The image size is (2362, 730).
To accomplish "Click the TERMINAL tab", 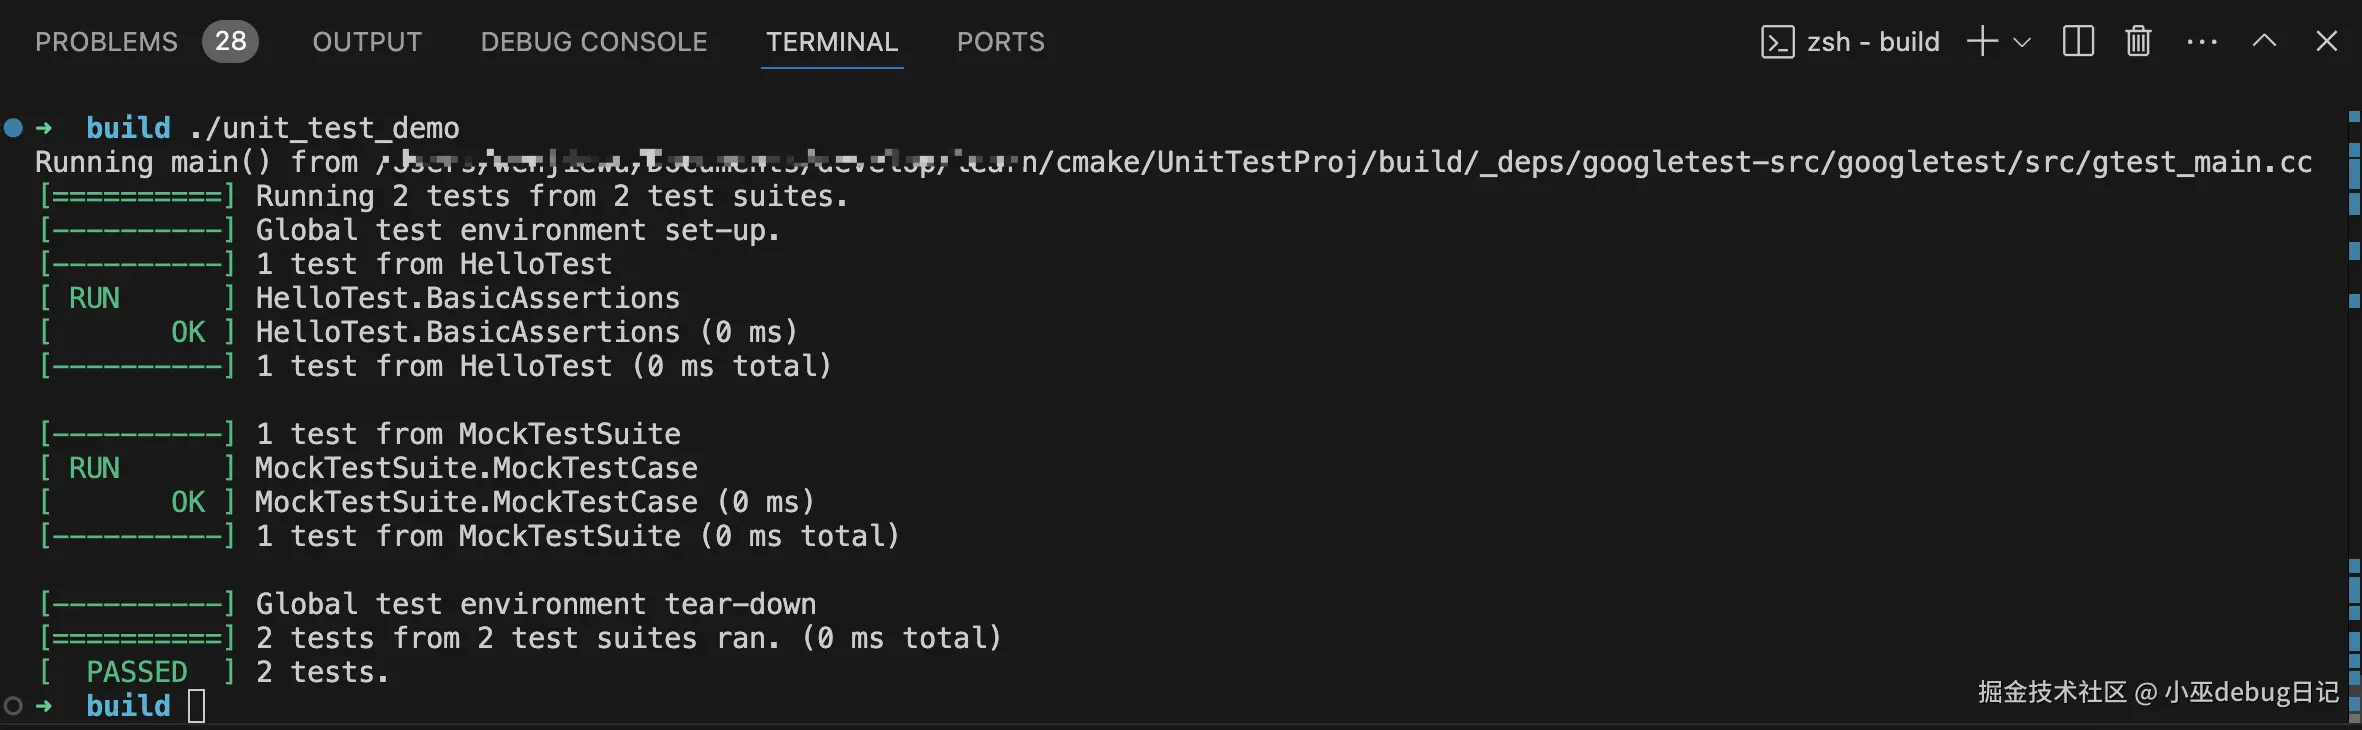I will (832, 42).
